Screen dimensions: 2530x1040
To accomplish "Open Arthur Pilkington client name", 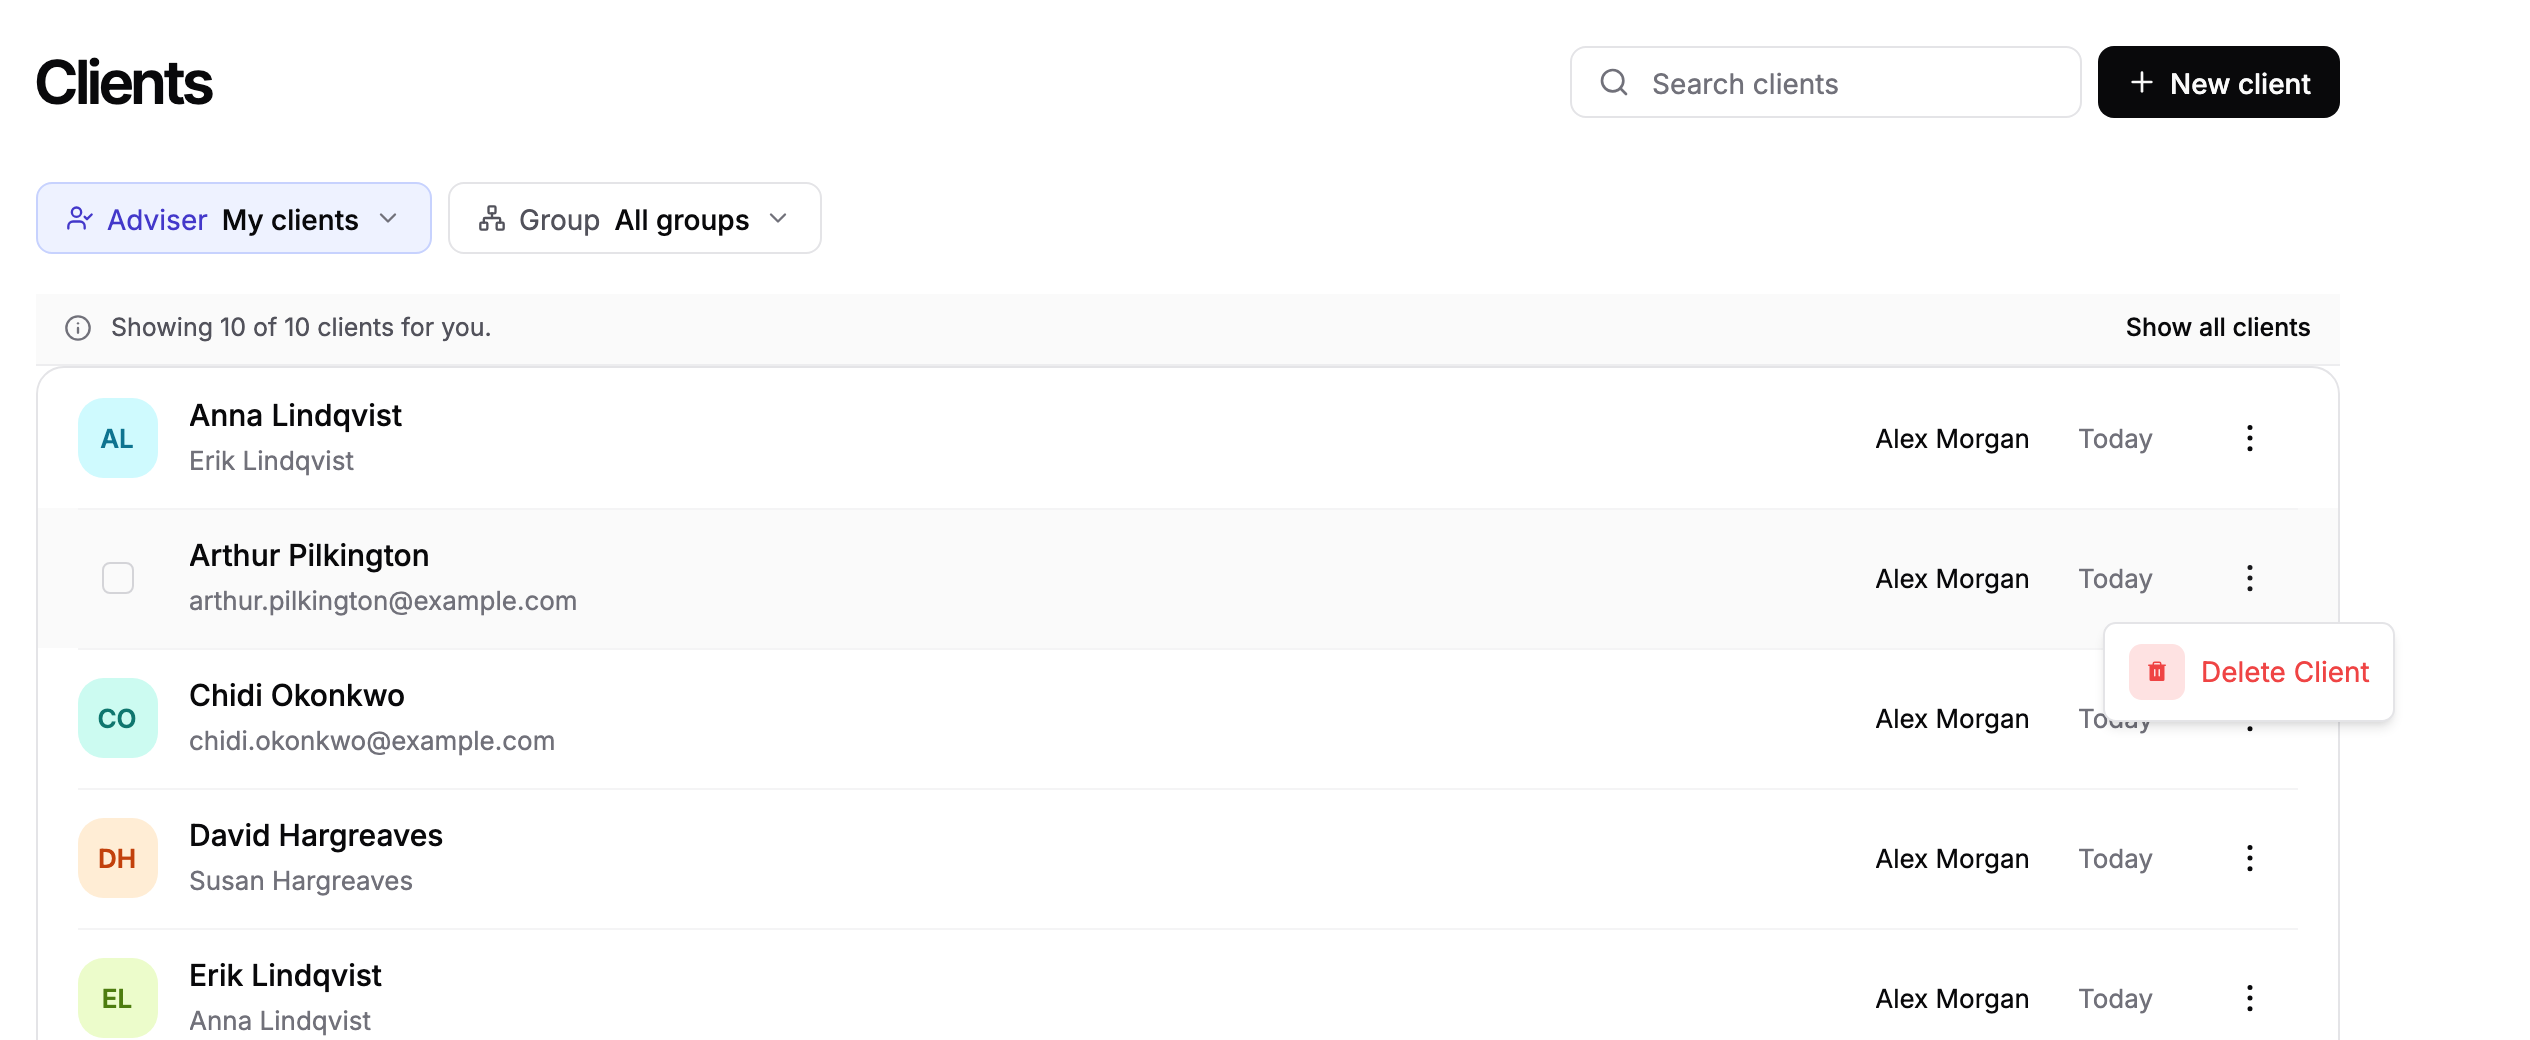I will click(309, 555).
